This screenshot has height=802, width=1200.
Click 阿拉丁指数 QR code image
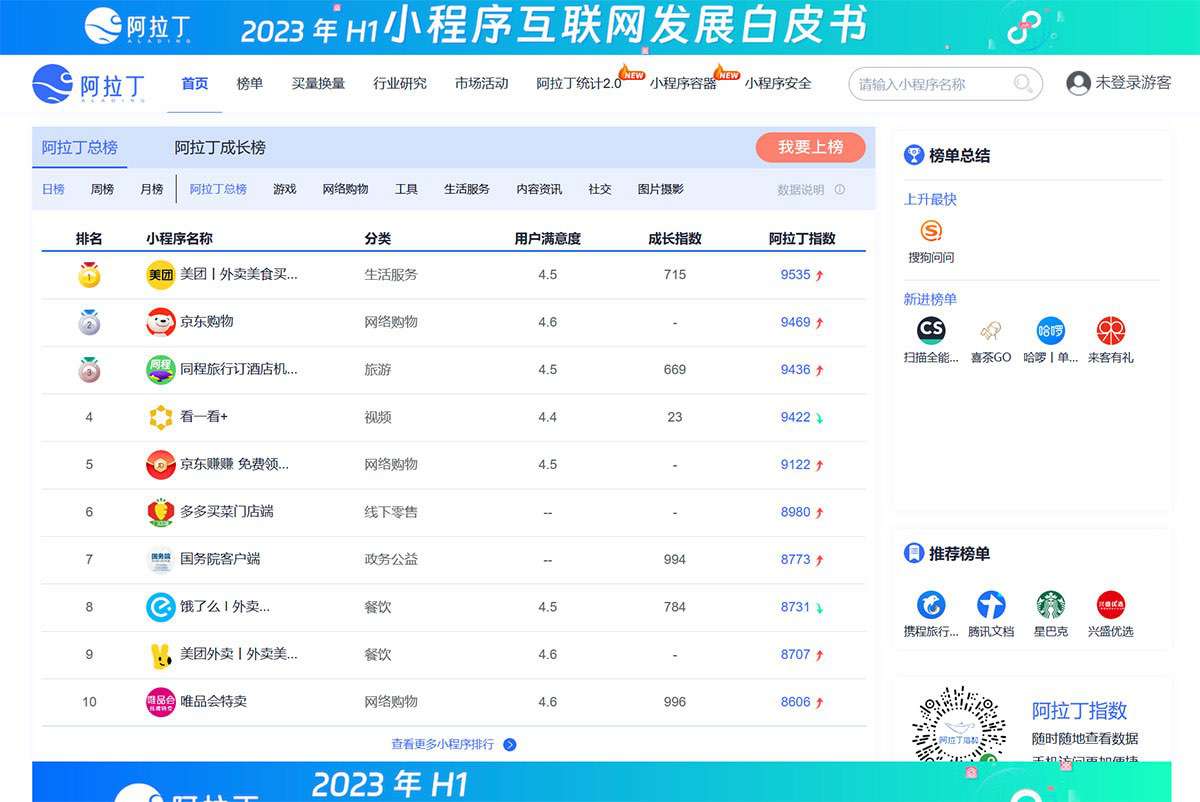coord(959,725)
